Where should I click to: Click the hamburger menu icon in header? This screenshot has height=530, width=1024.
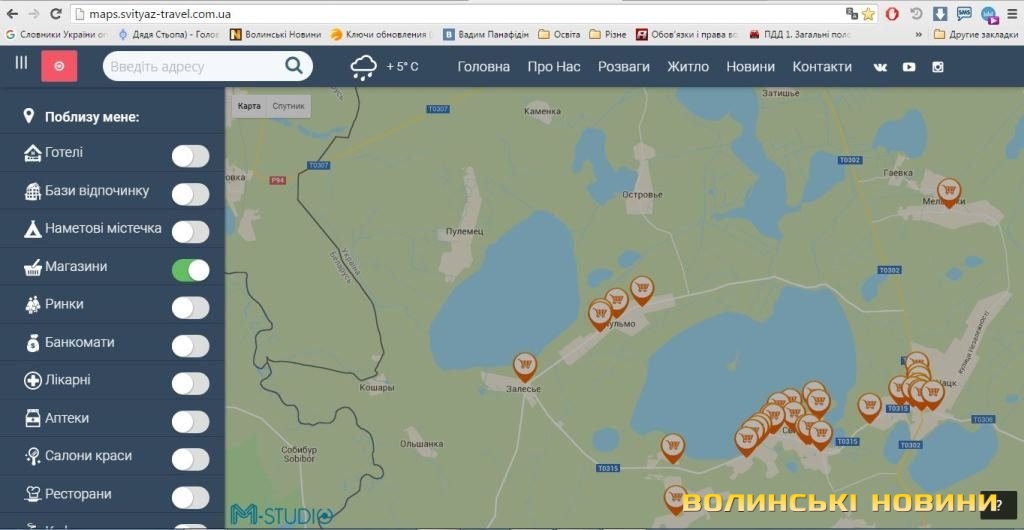click(x=21, y=63)
